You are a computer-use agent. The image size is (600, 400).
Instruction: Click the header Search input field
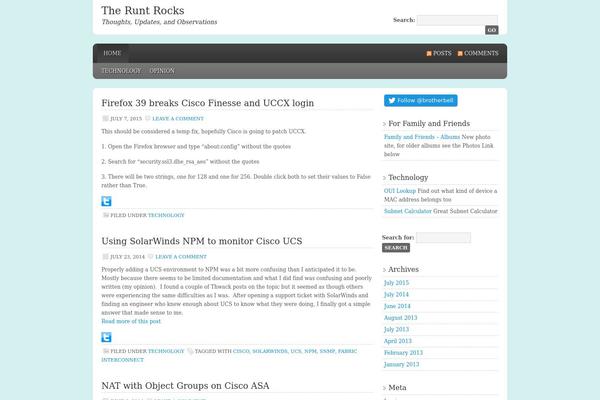click(457, 20)
